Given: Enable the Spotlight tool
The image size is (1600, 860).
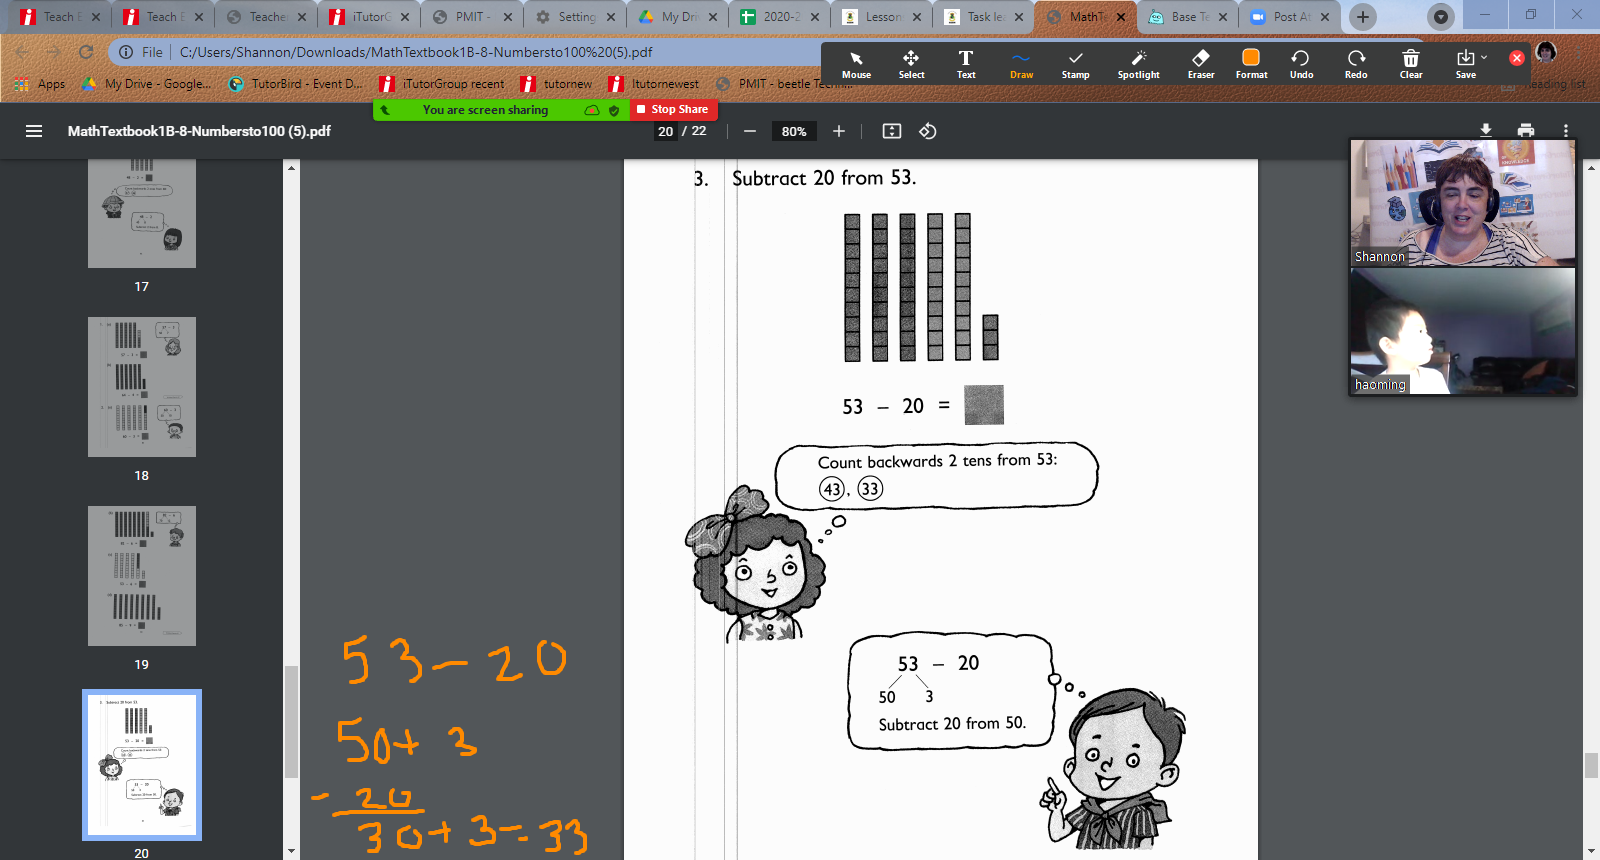Looking at the screenshot, I should point(1138,64).
